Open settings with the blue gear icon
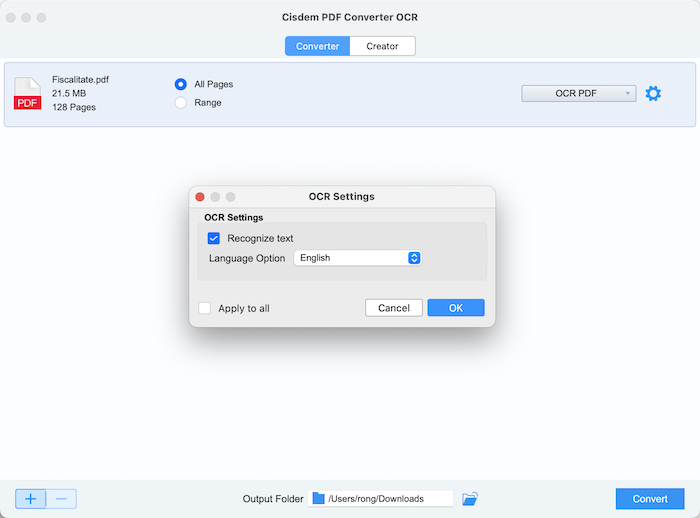700x518 pixels. point(653,93)
